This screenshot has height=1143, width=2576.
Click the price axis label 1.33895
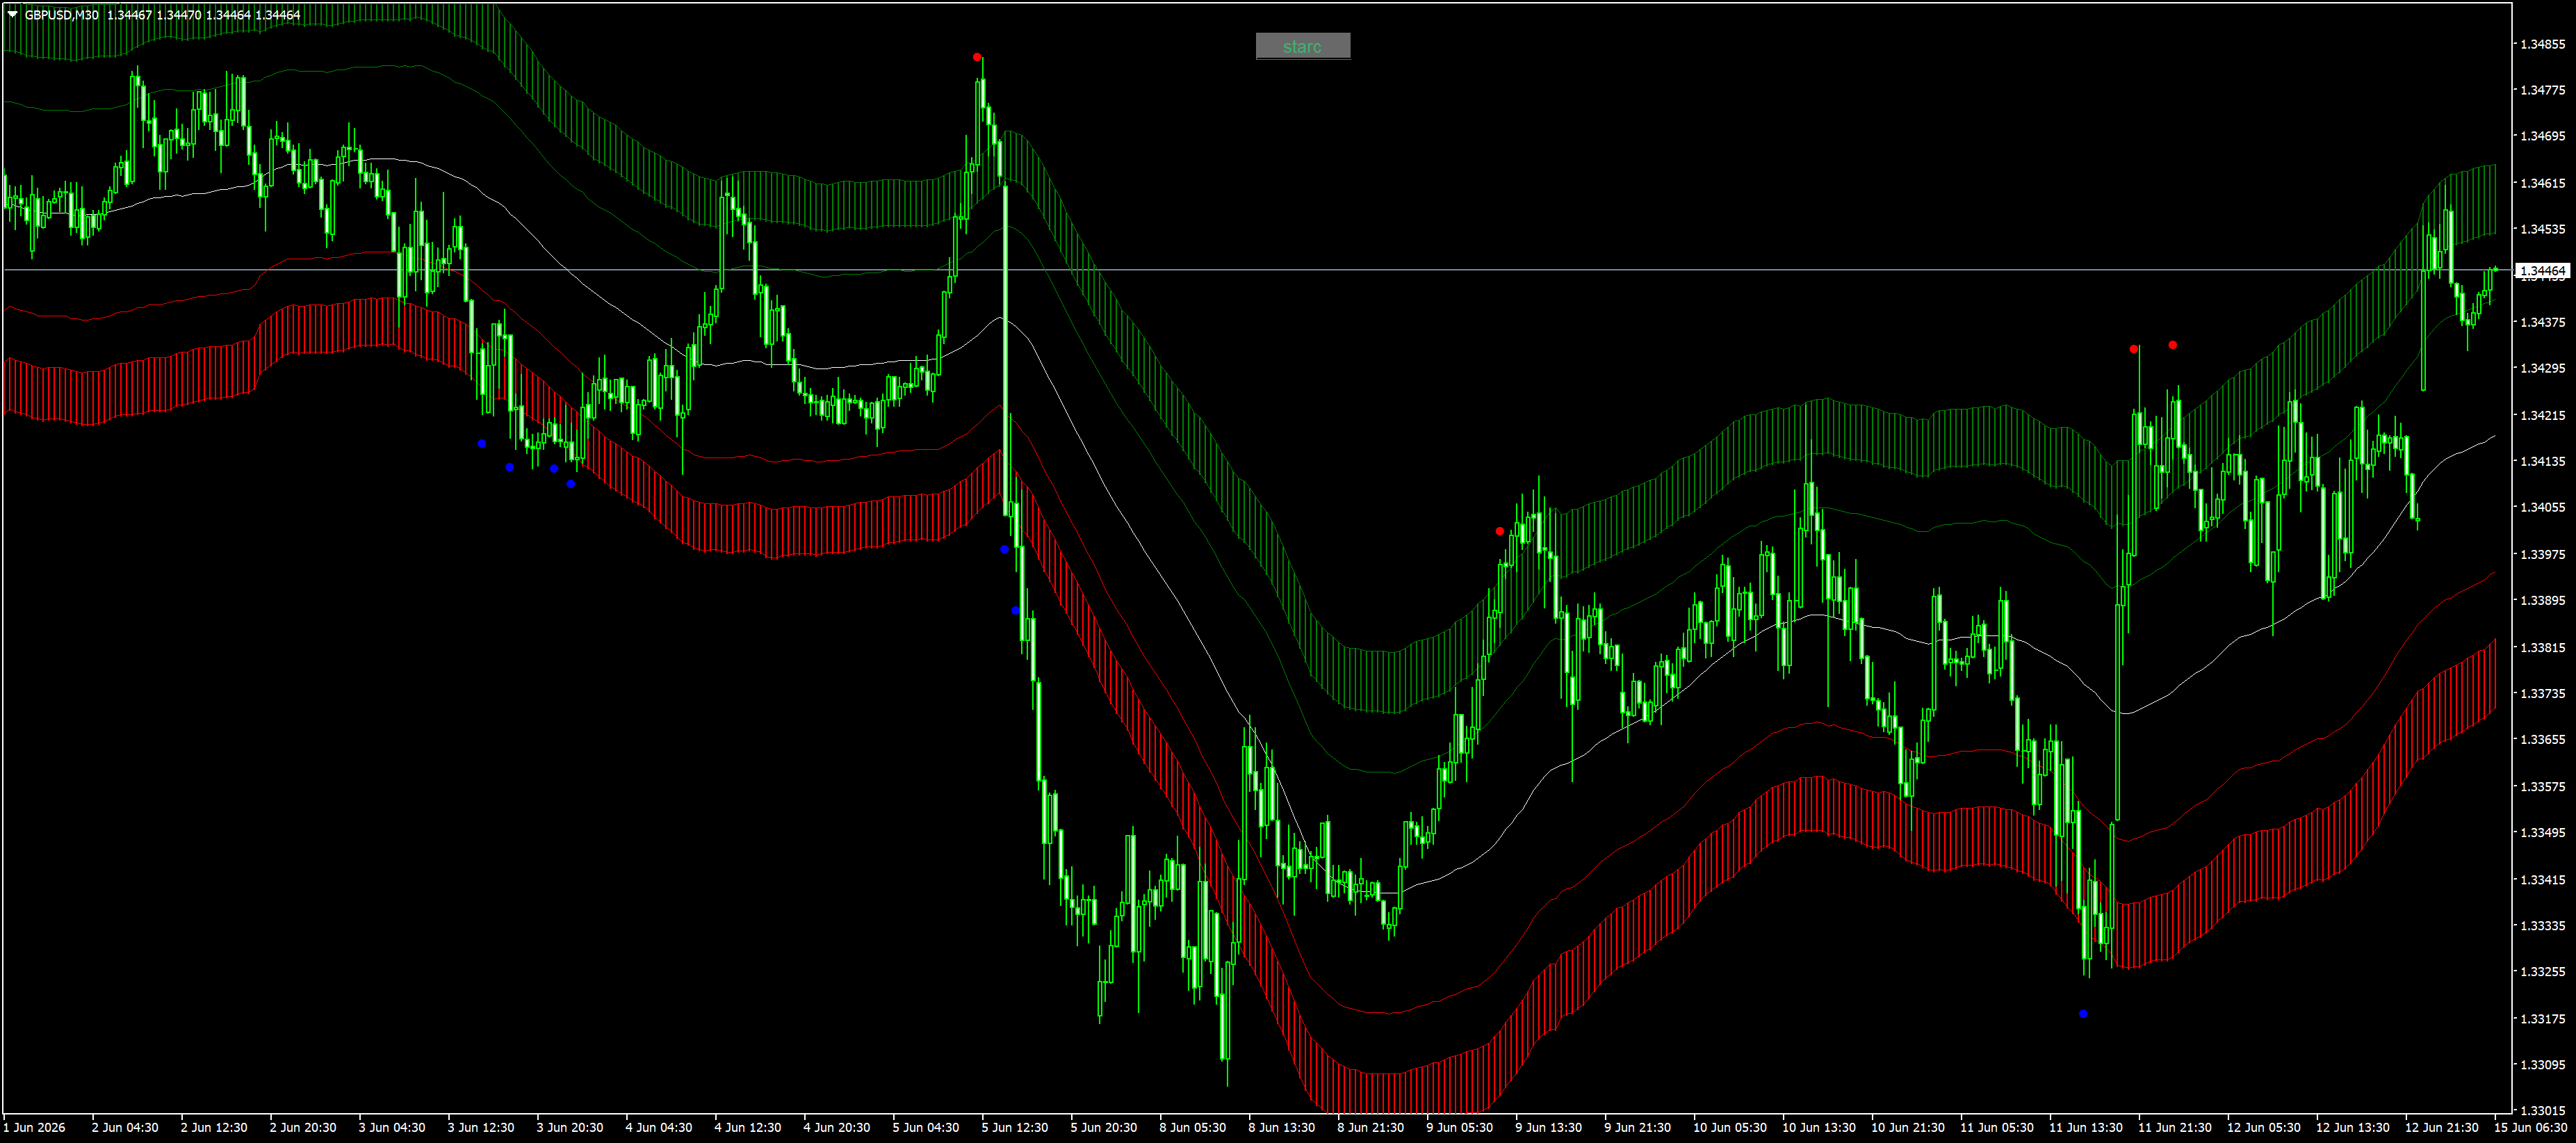[2542, 600]
